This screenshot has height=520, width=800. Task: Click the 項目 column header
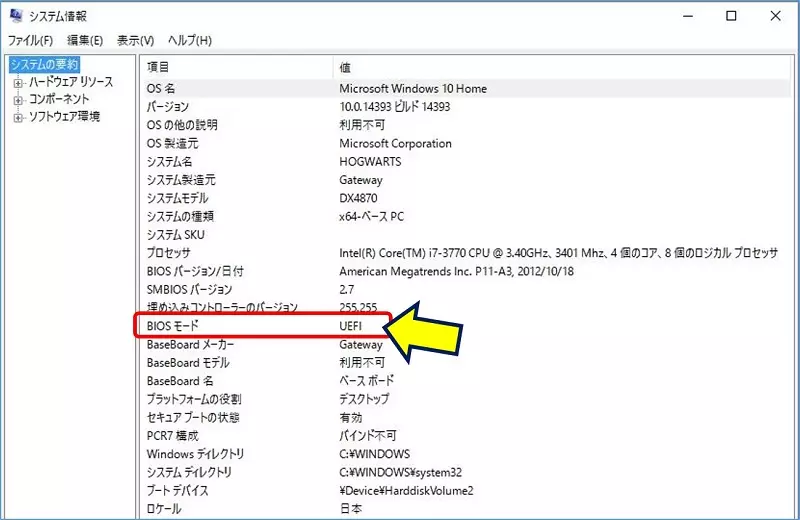click(237, 67)
